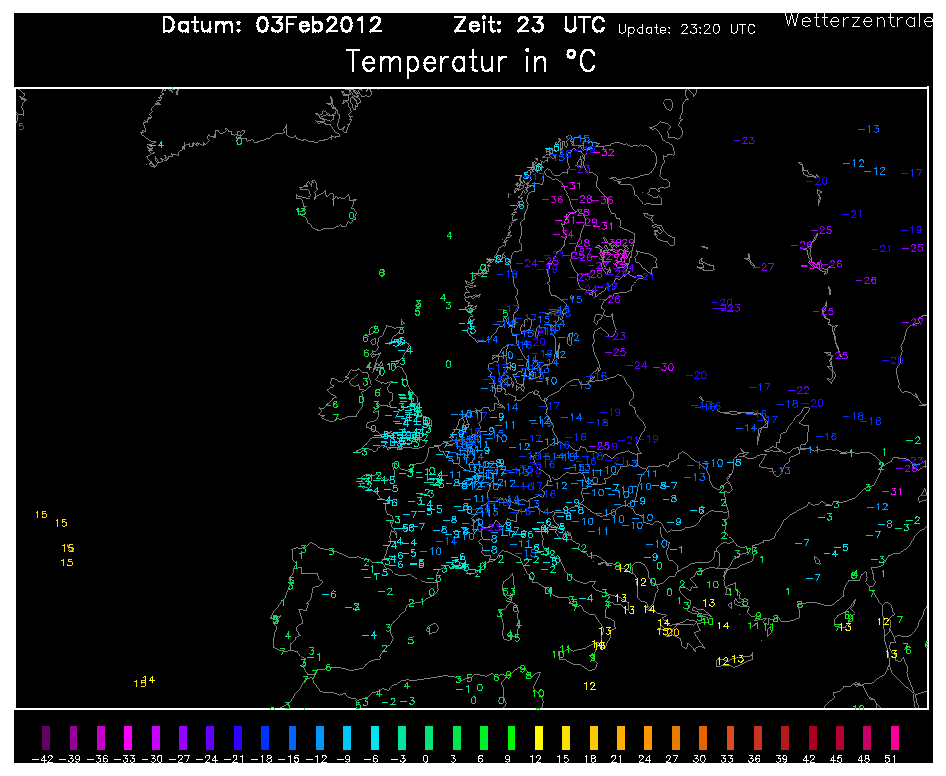Click the yellow 12 south of Italy
This screenshot has width=946, height=776.
(x=590, y=686)
